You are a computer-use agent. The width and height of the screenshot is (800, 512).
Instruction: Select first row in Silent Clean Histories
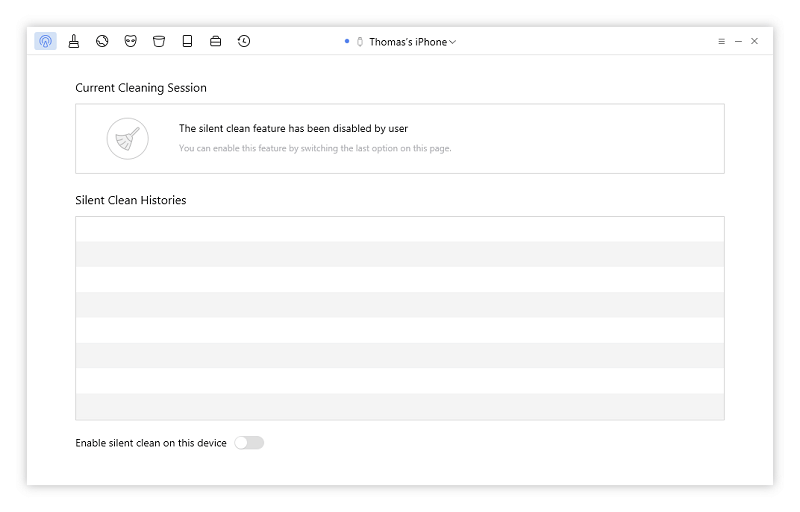coord(400,229)
